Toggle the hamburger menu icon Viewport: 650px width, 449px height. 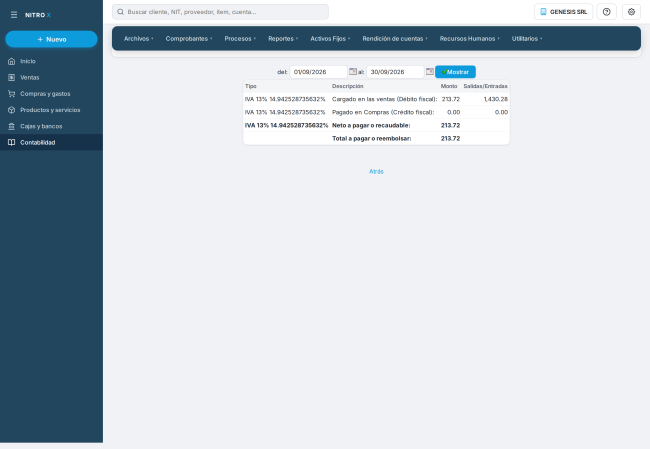[14, 15]
